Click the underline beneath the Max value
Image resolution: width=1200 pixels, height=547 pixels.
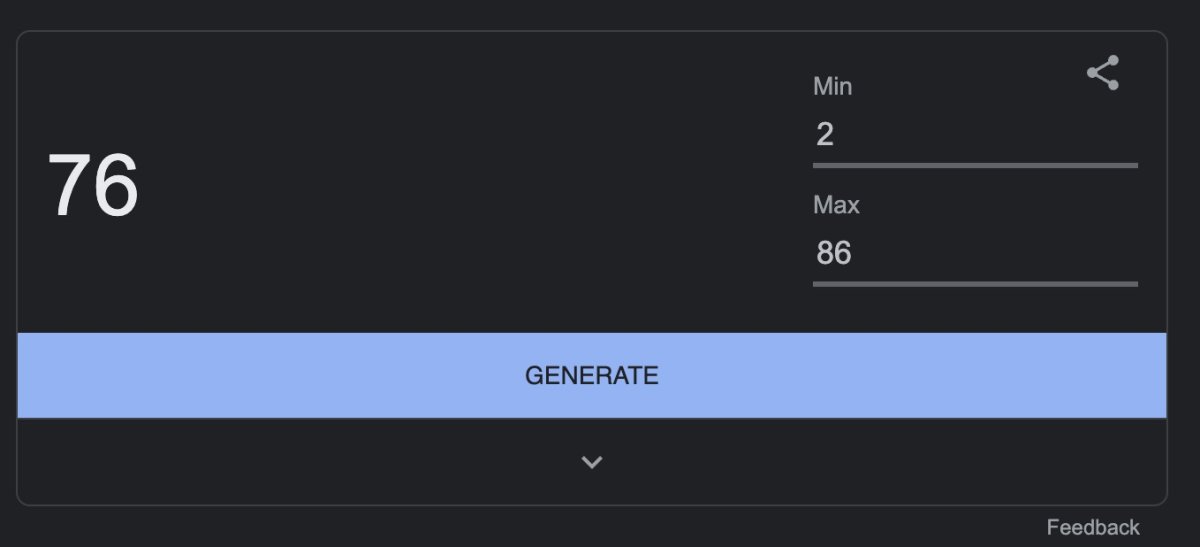(x=975, y=284)
